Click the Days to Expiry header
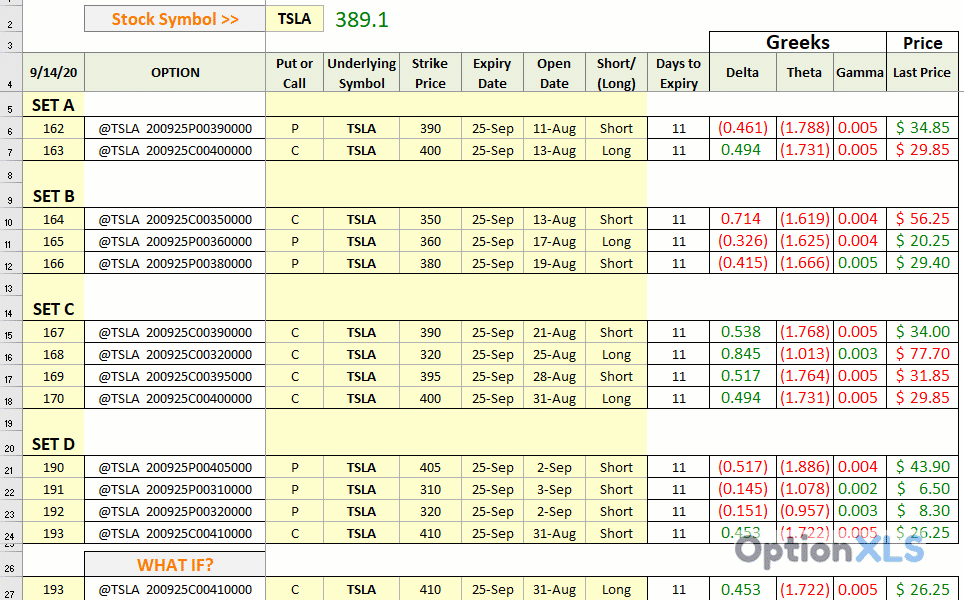 coord(678,73)
